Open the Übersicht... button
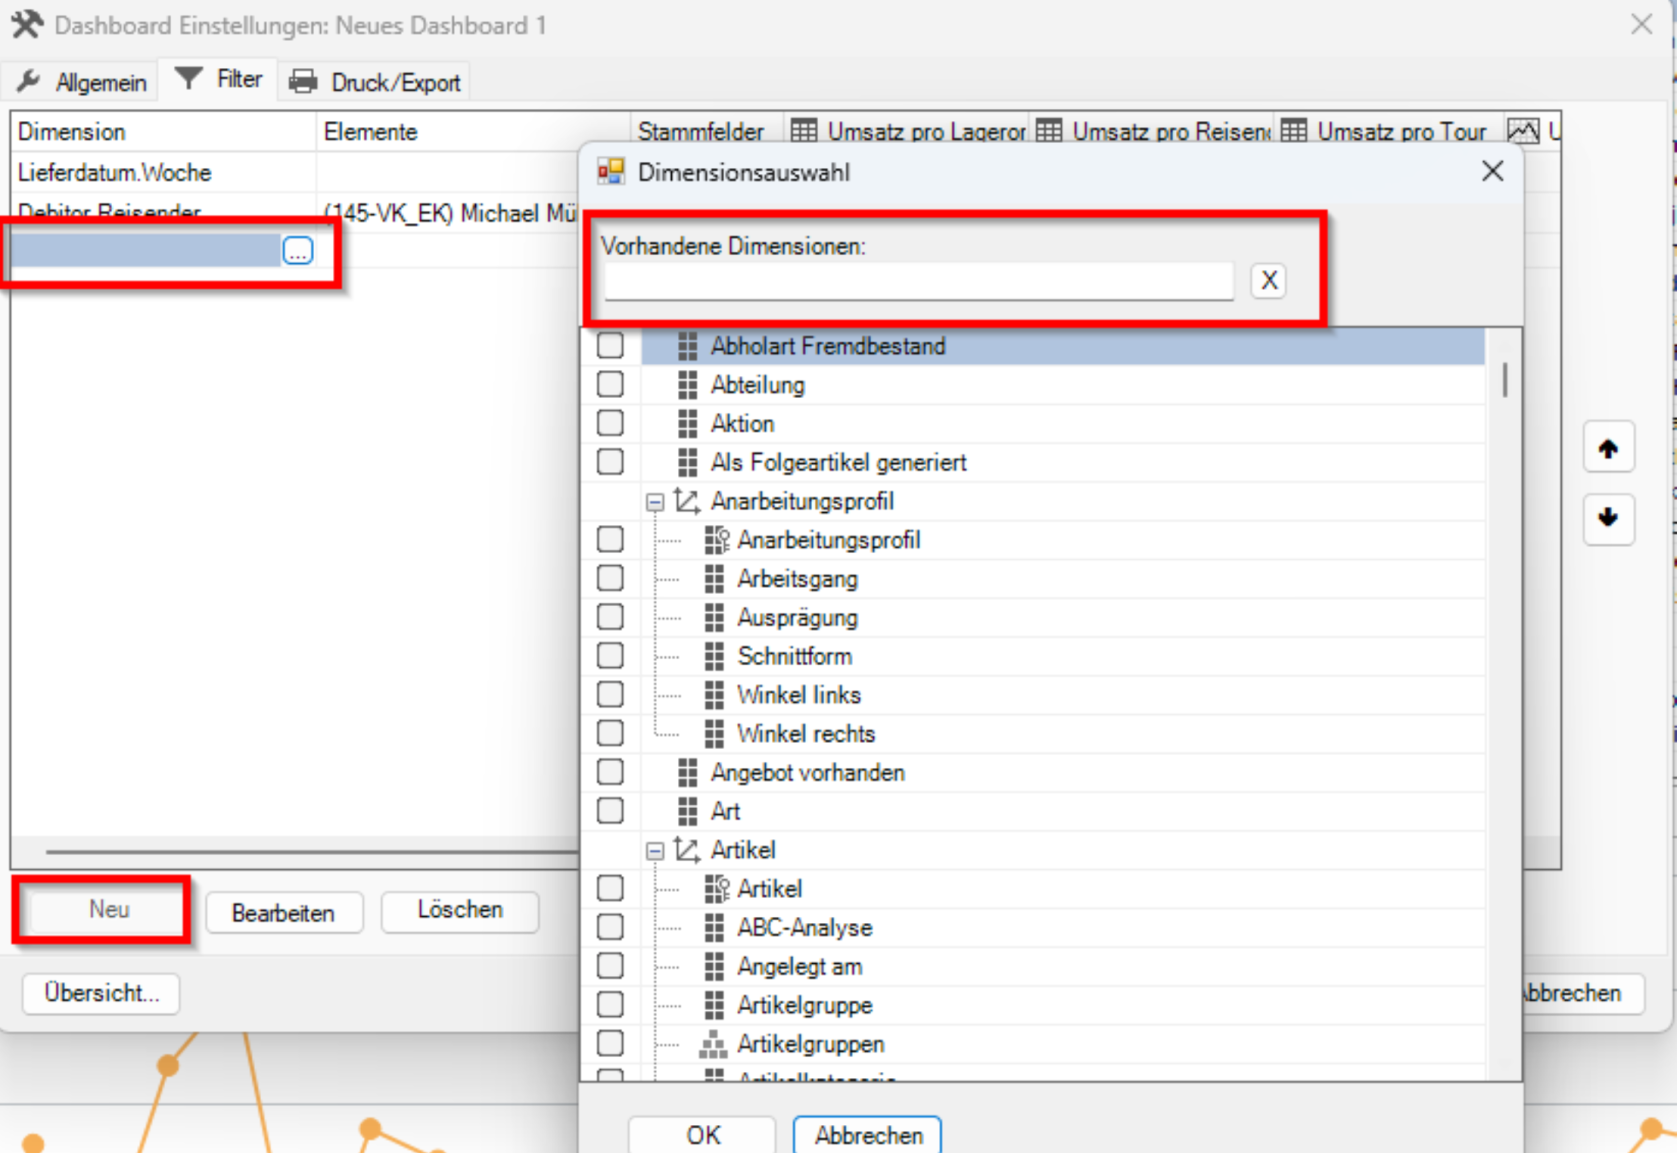This screenshot has width=1680, height=1153. pos(101,993)
